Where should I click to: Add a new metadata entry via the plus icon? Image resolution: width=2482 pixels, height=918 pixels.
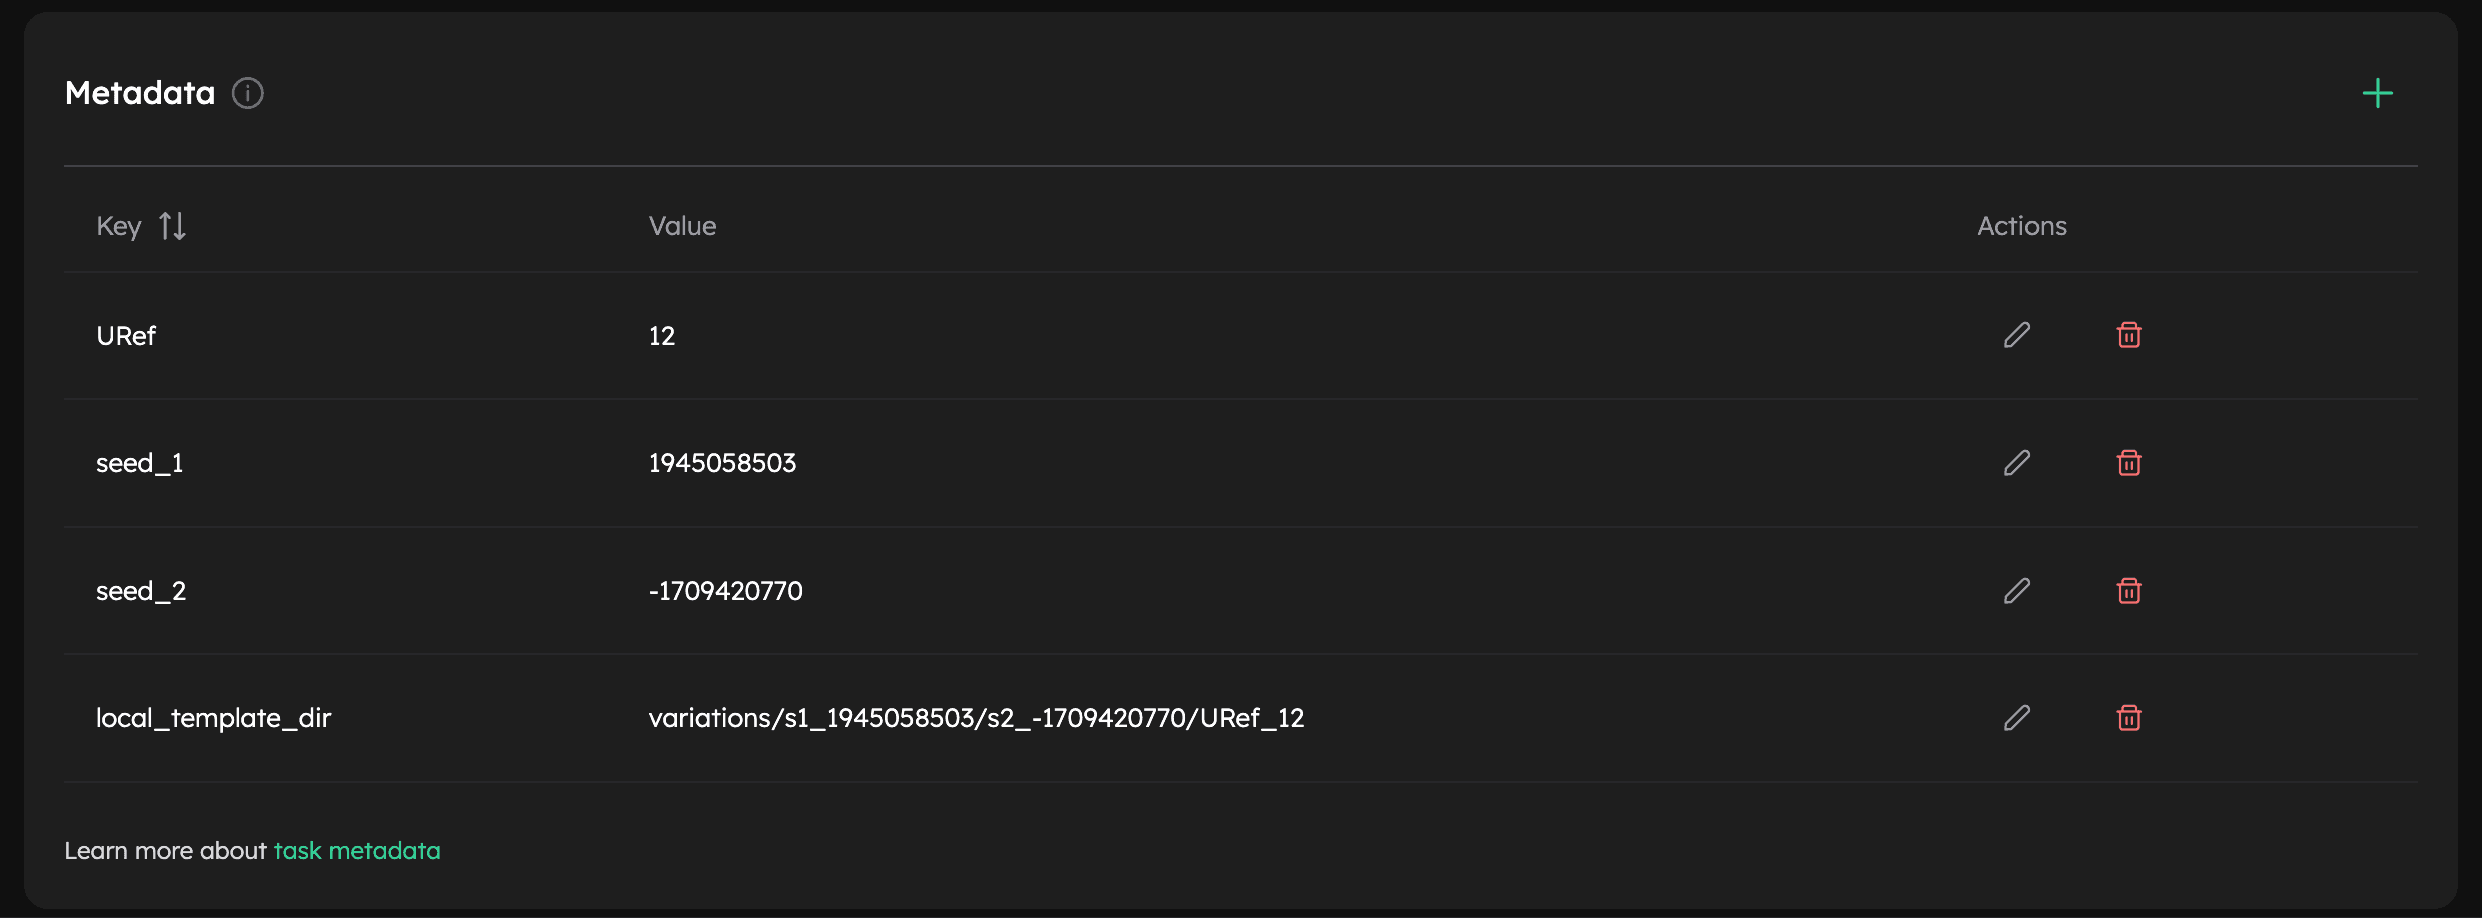[x=2378, y=93]
